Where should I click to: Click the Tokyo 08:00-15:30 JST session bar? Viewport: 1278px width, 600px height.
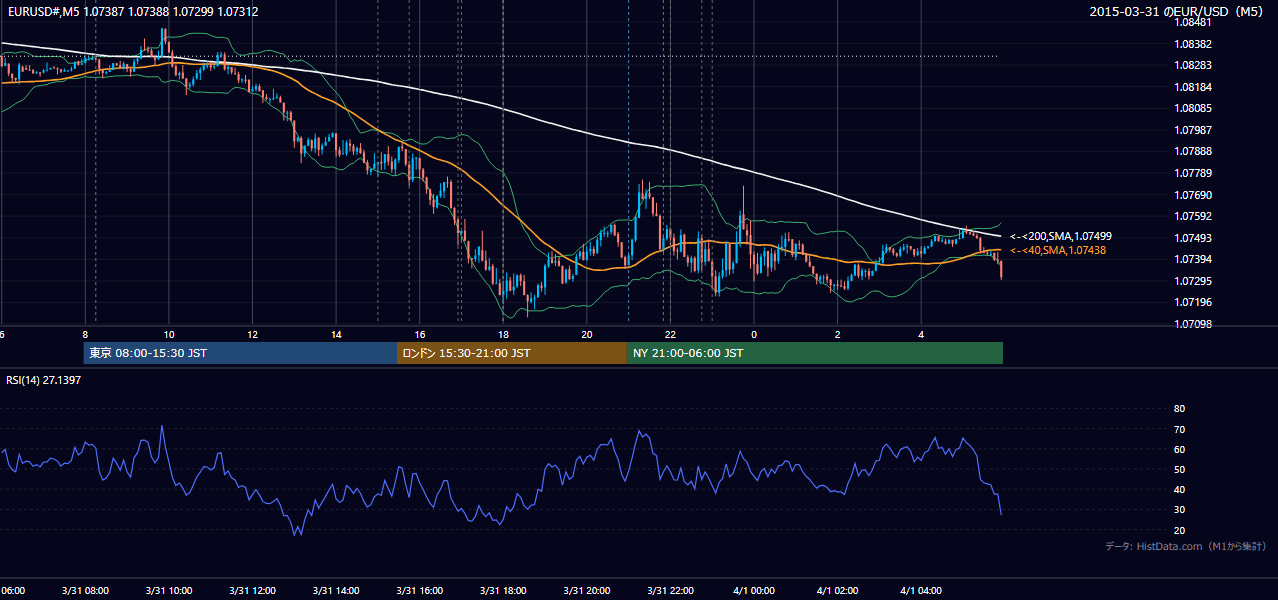(240, 353)
